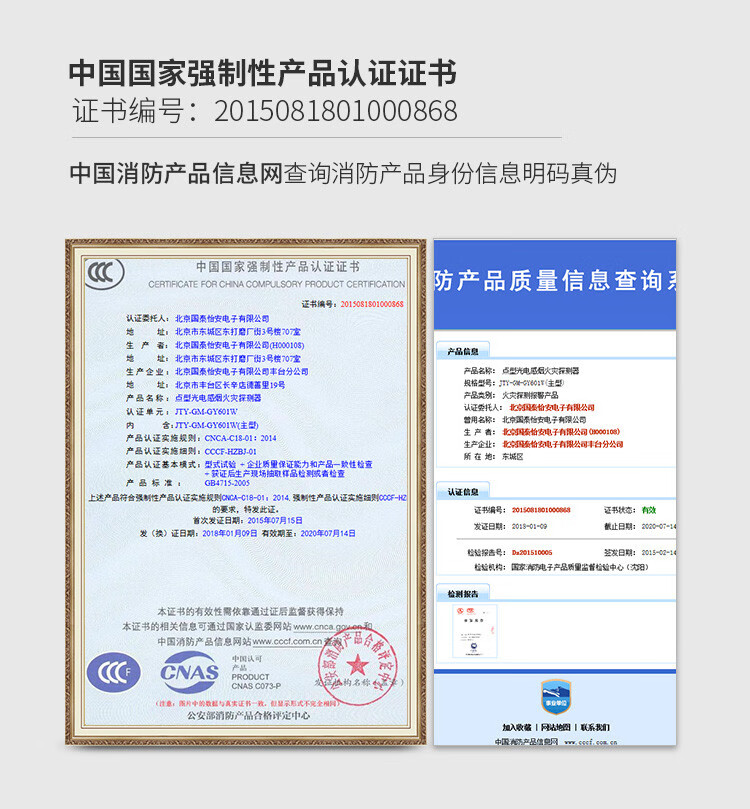Click red 认证委托人 company name on website
The image size is (750, 809).
click(552, 408)
